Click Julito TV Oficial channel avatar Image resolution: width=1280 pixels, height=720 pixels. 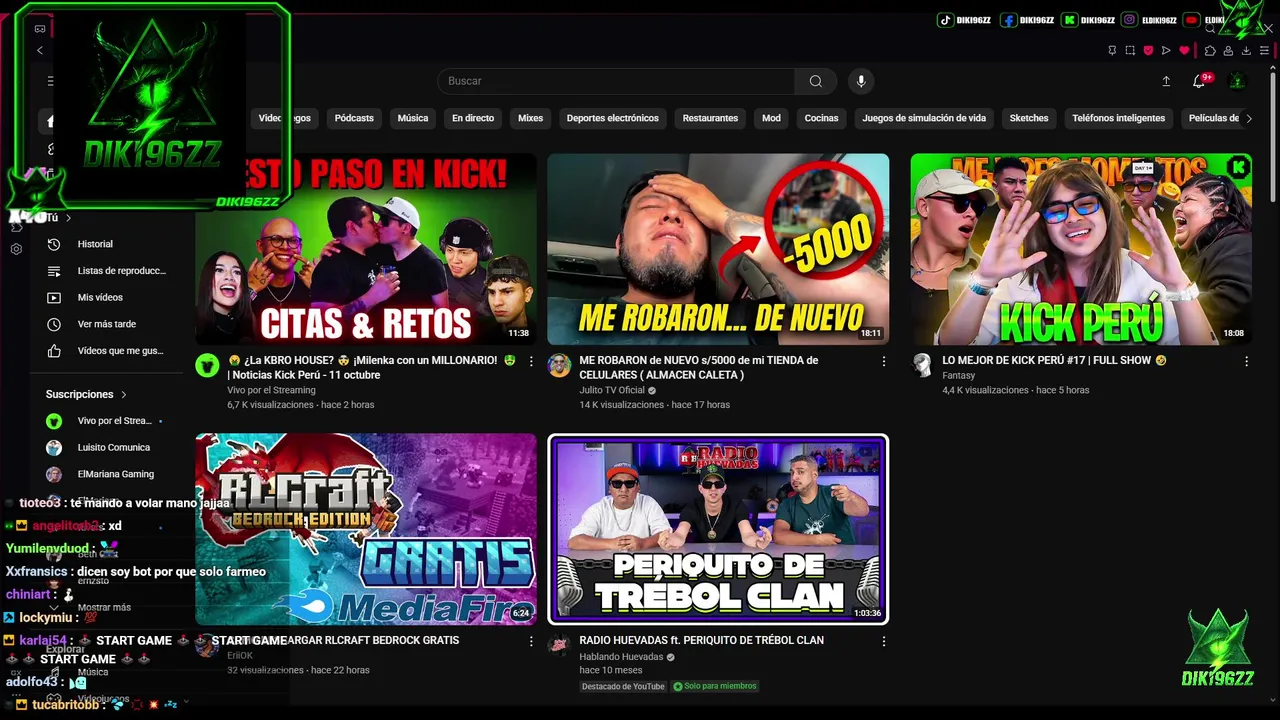559,365
